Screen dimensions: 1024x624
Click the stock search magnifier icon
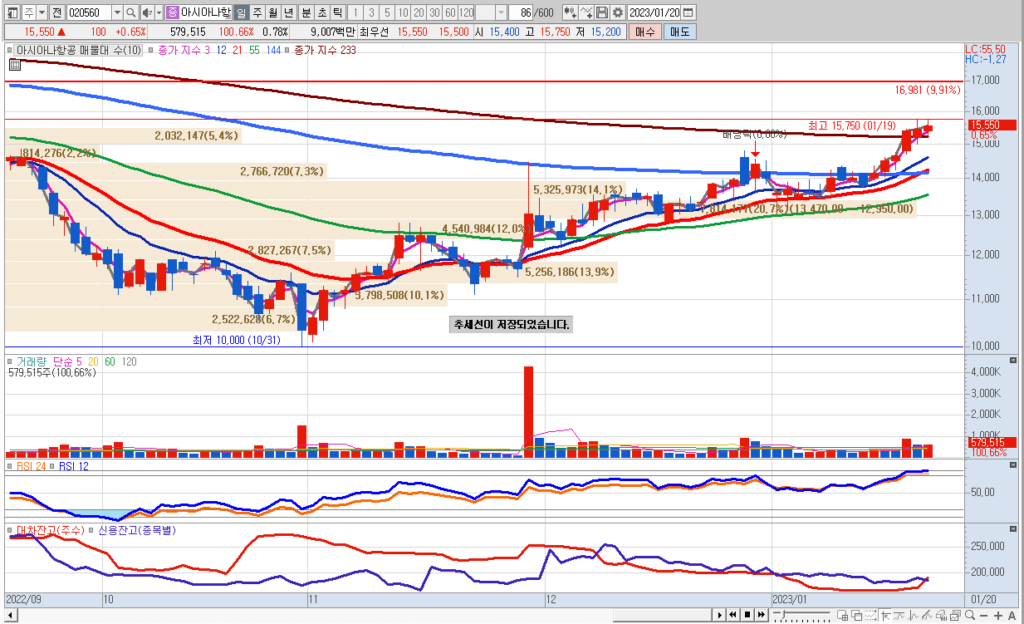[132, 12]
